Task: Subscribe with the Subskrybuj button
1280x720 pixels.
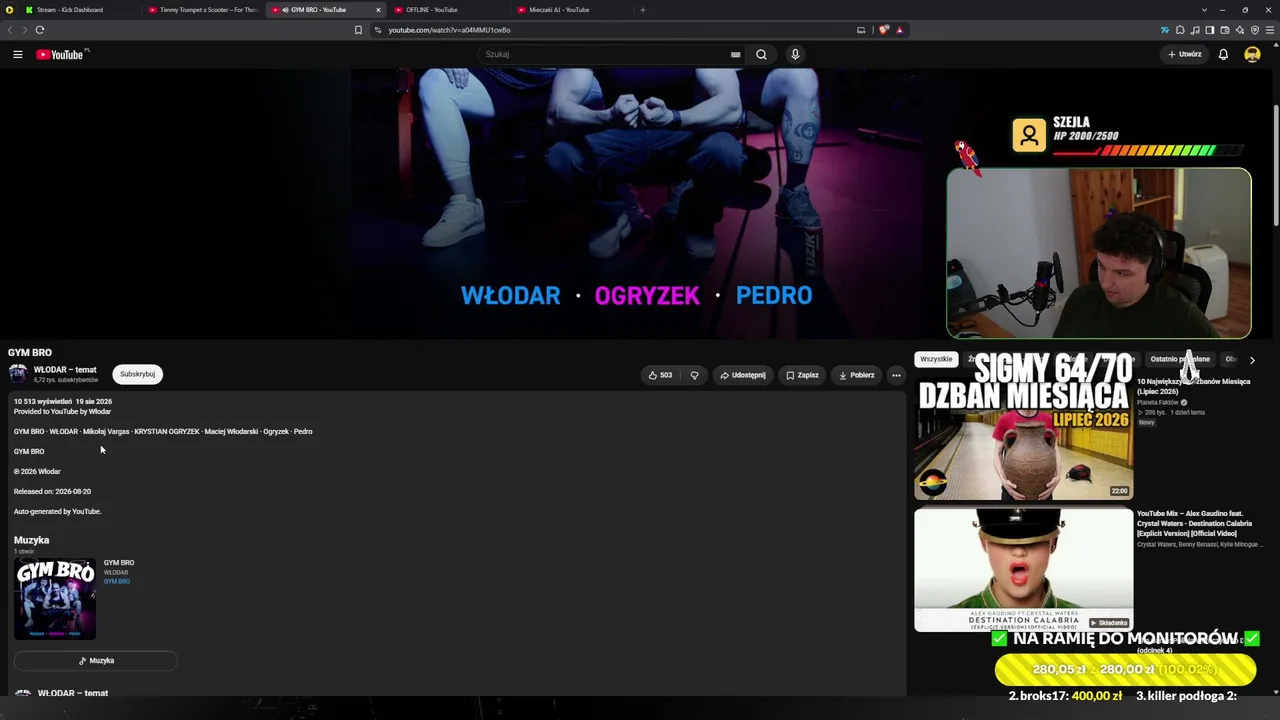Action: point(138,374)
